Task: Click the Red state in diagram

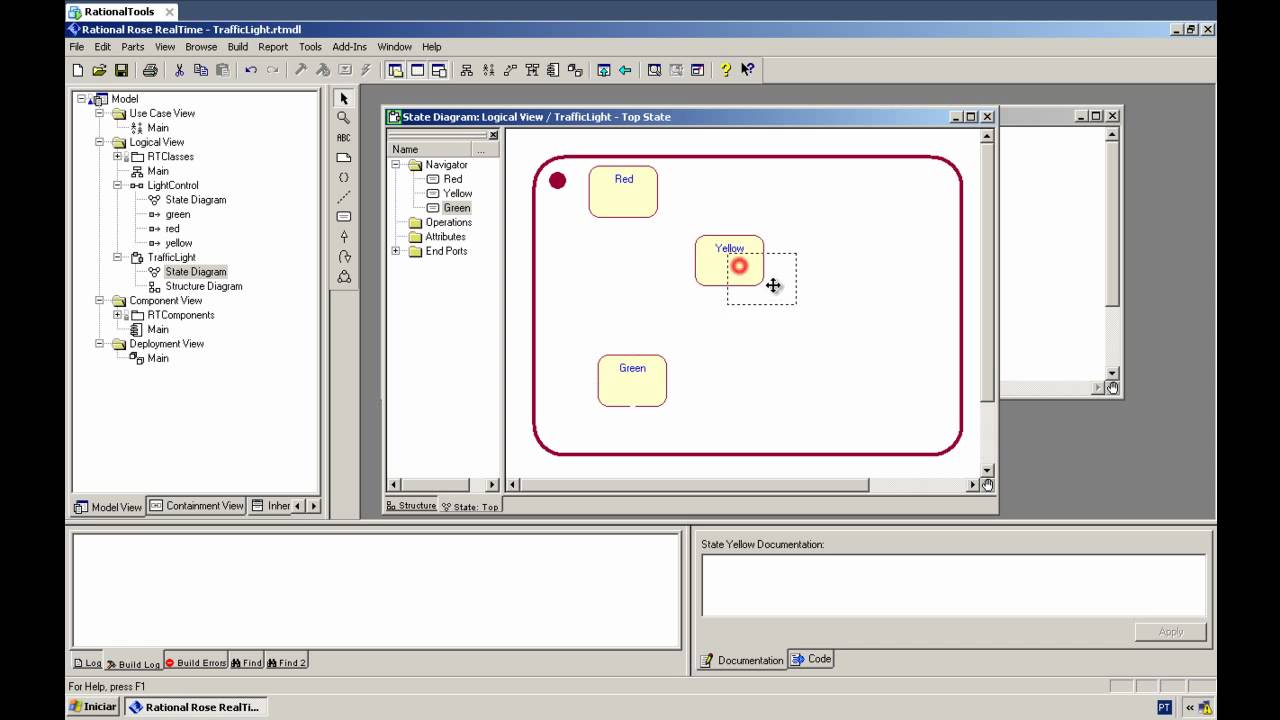Action: tap(623, 192)
